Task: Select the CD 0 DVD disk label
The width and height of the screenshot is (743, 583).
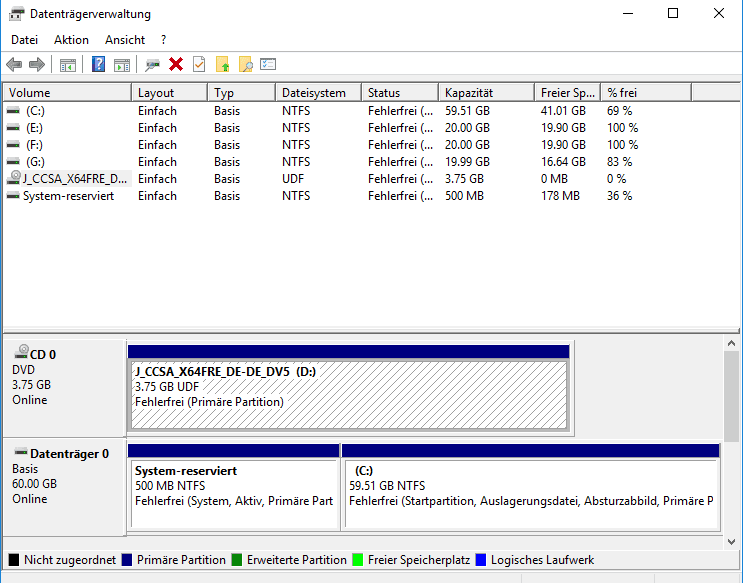Action: (64, 389)
